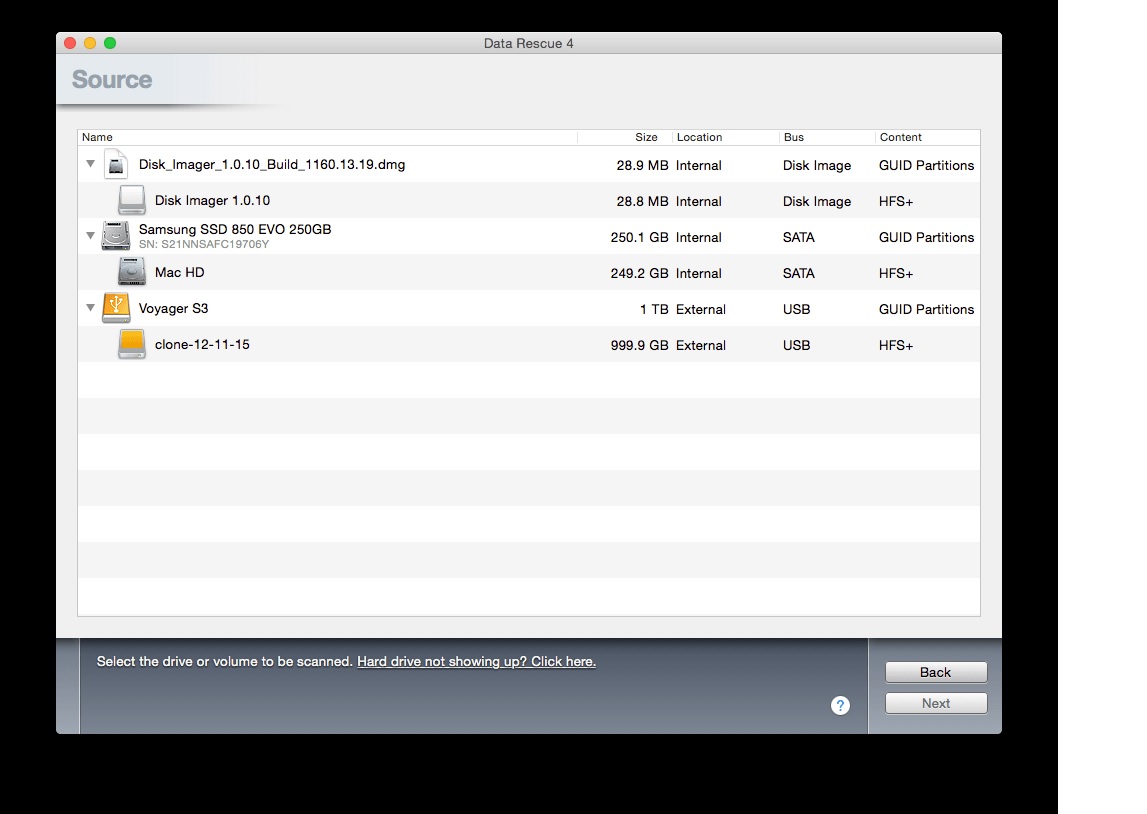The height and width of the screenshot is (814, 1147).
Task: Select the Mac HD volume name
Action: coord(179,272)
